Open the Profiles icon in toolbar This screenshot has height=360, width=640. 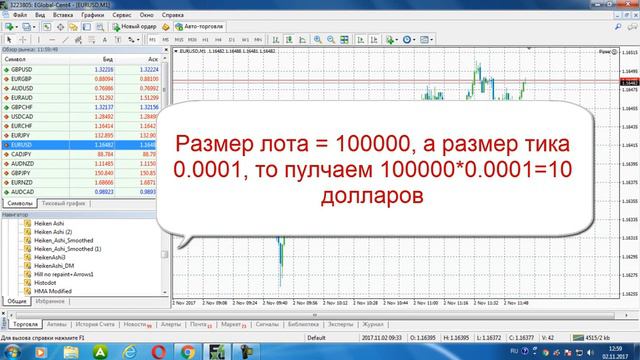point(27,27)
